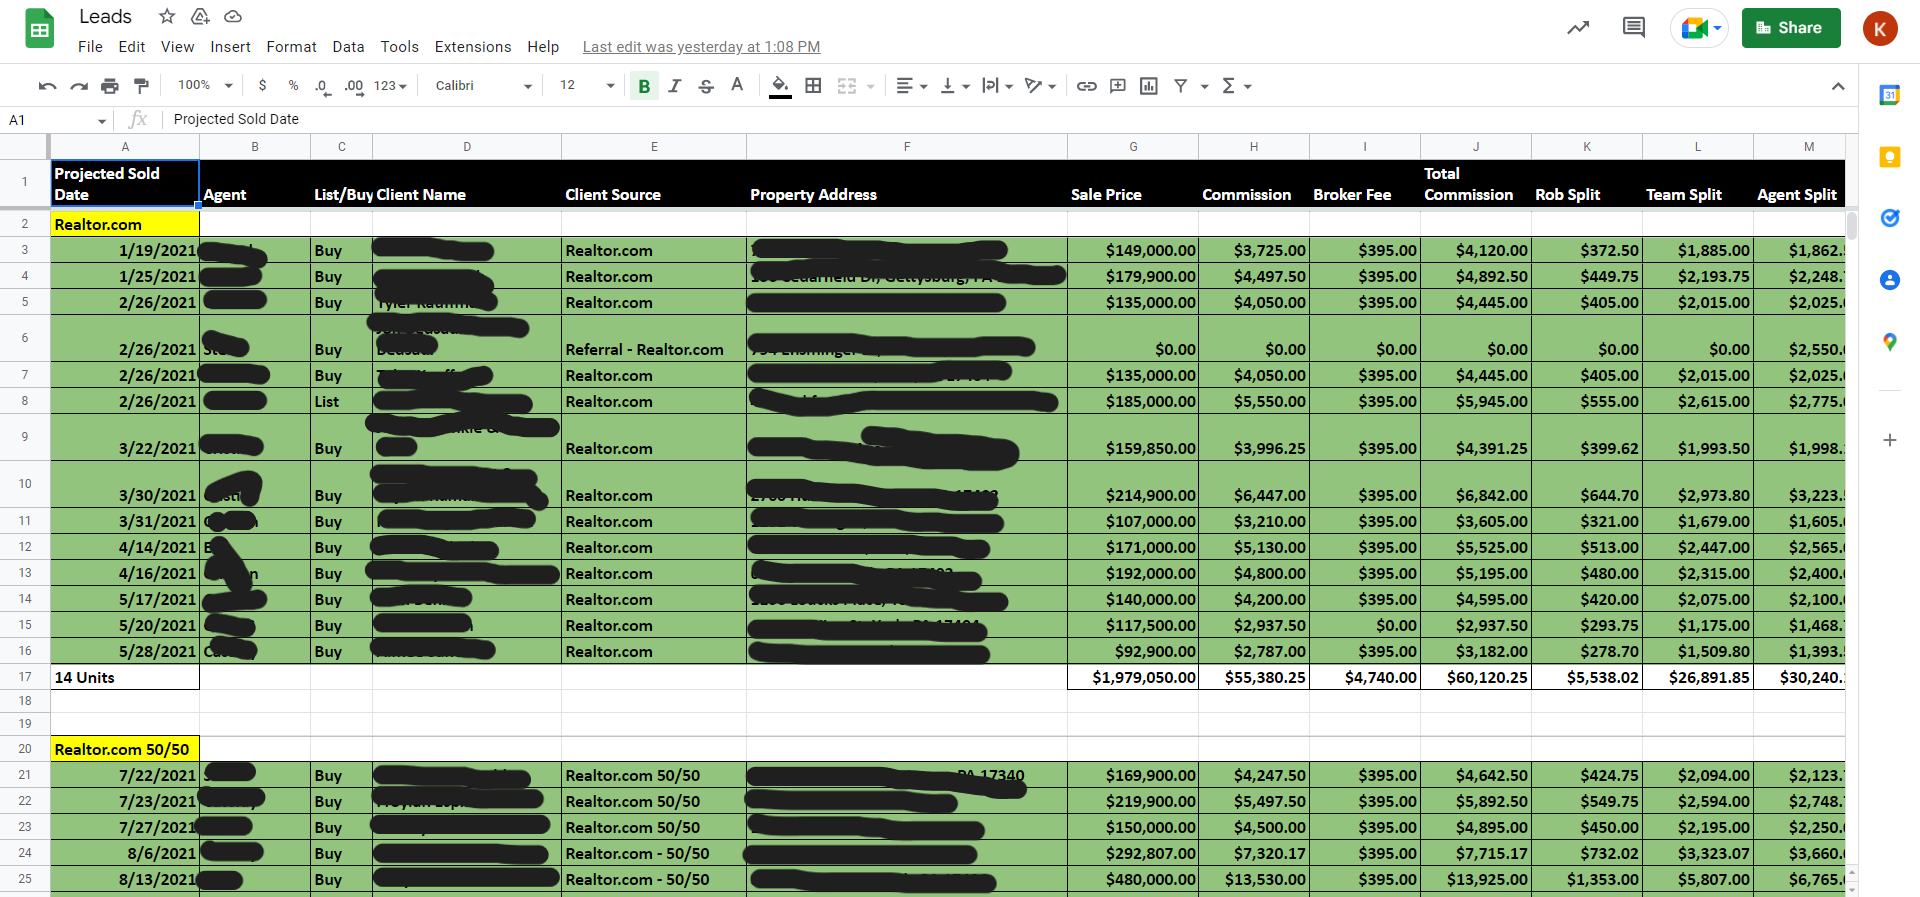This screenshot has height=897, width=1920.
Task: Click the Get add-ons plus icon
Action: tap(1889, 440)
